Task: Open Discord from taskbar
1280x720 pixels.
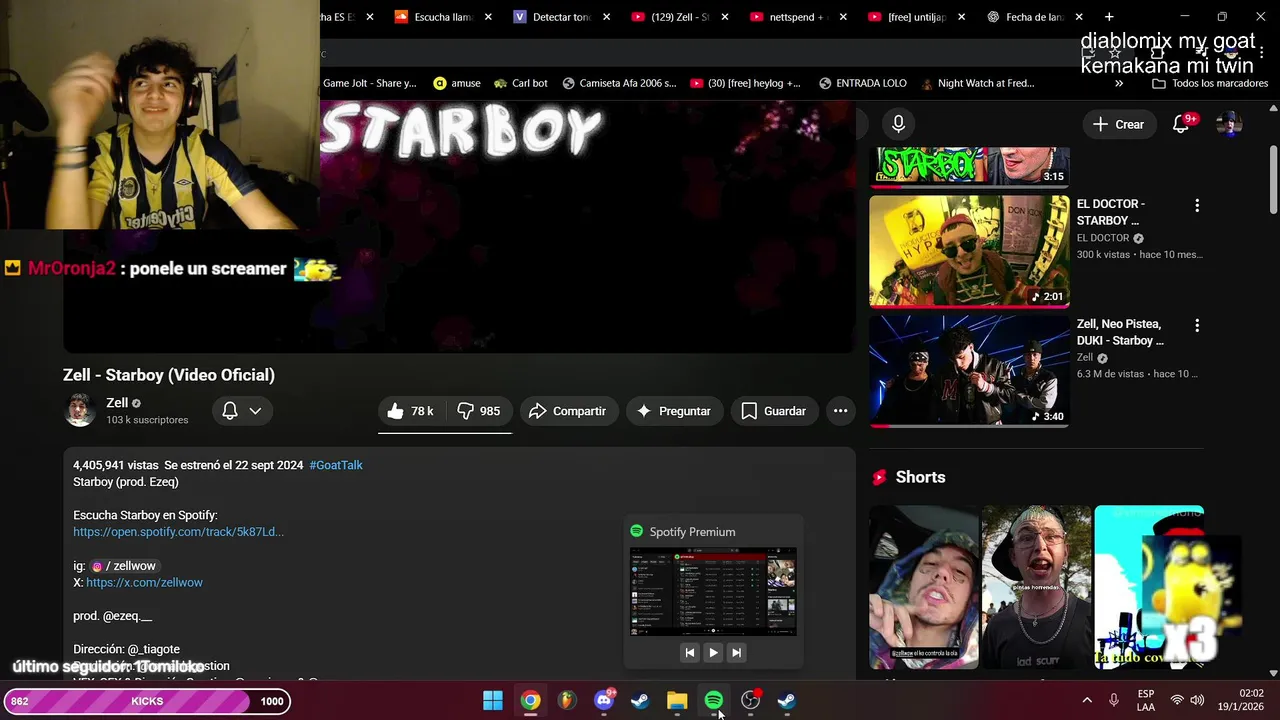Action: 604,700
